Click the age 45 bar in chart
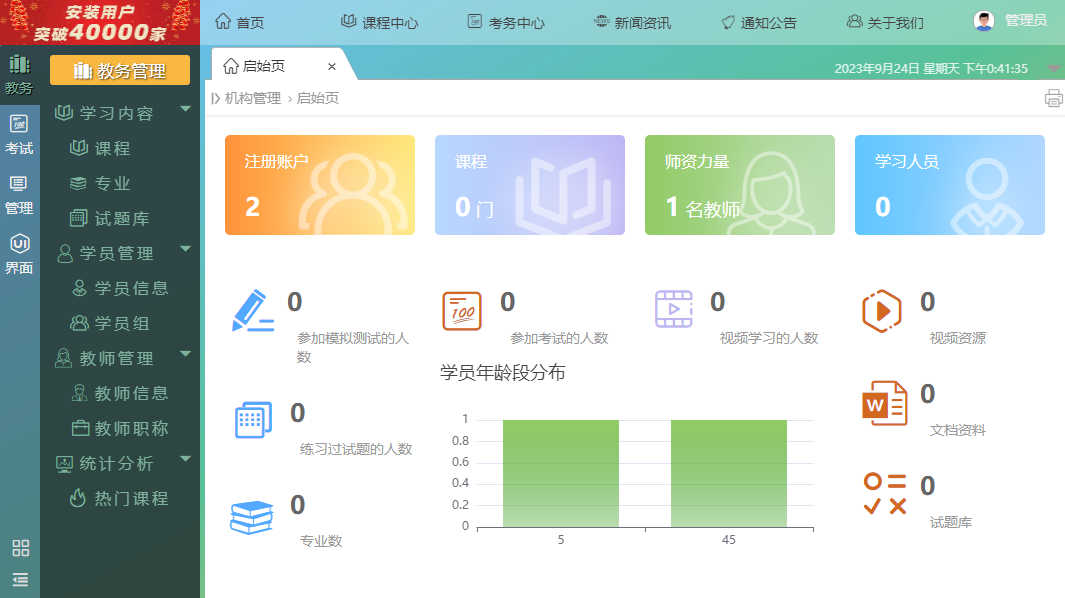This screenshot has width=1065, height=598. [728, 472]
